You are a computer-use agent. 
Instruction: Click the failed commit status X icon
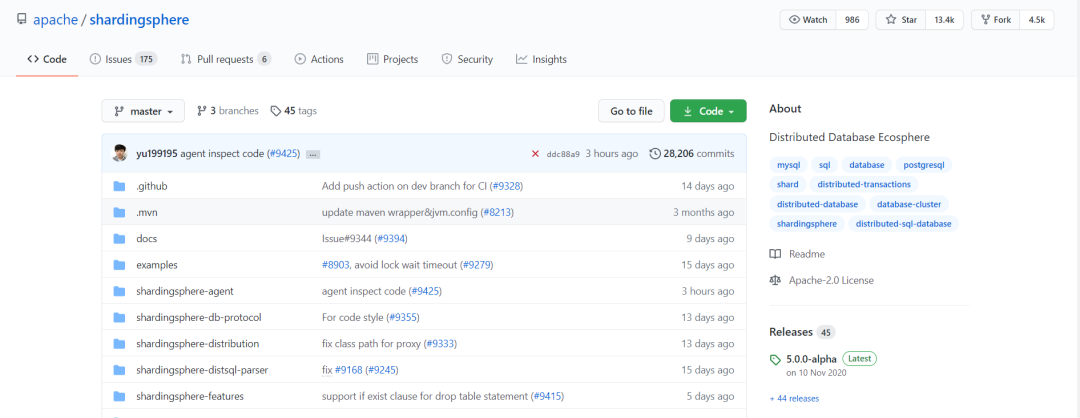pos(535,154)
